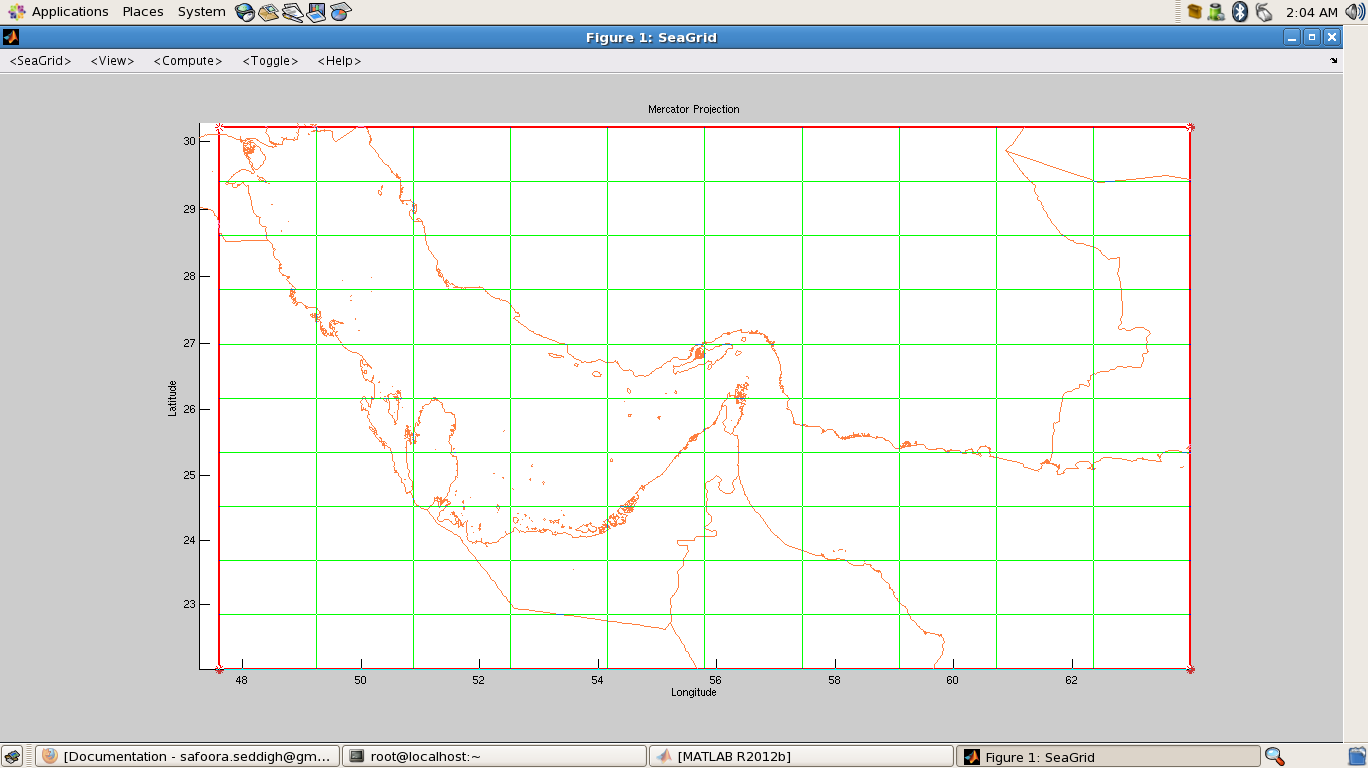Click the show desktop icon in taskbar
Image resolution: width=1368 pixels, height=768 pixels.
point(12,757)
